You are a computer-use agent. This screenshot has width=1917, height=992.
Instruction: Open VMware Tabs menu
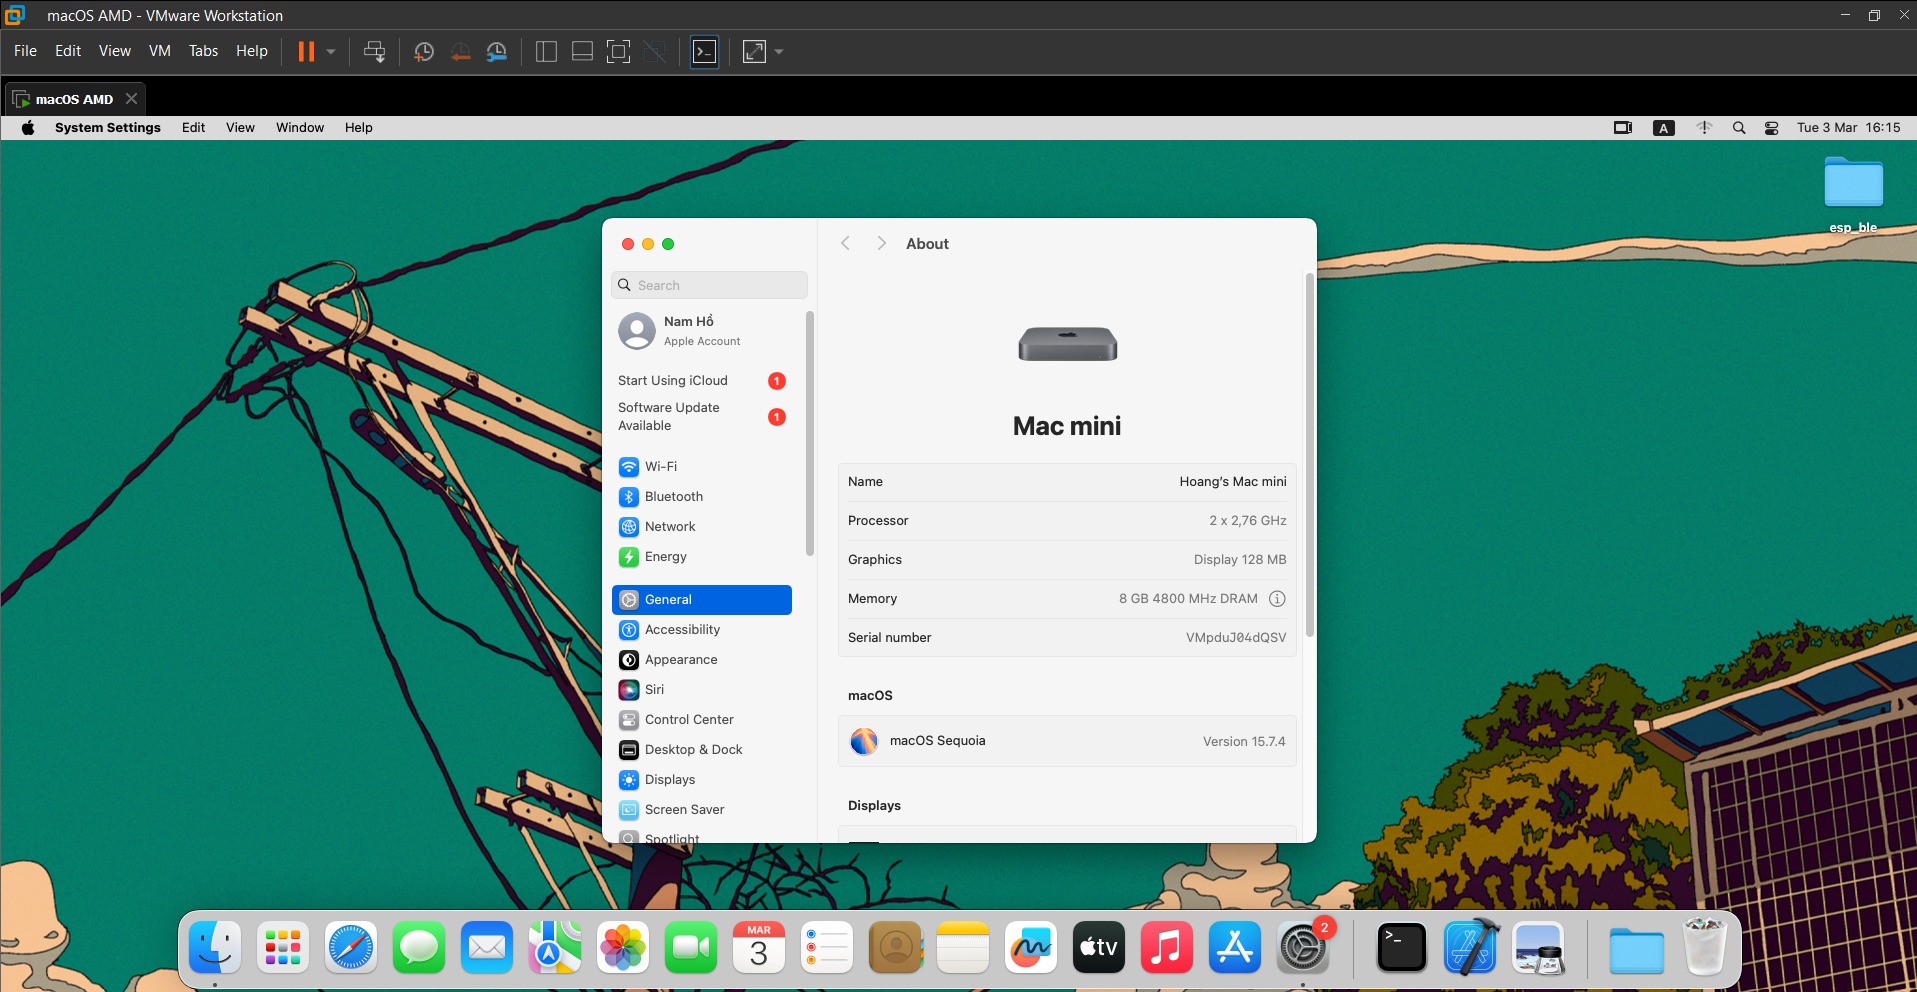(x=203, y=51)
